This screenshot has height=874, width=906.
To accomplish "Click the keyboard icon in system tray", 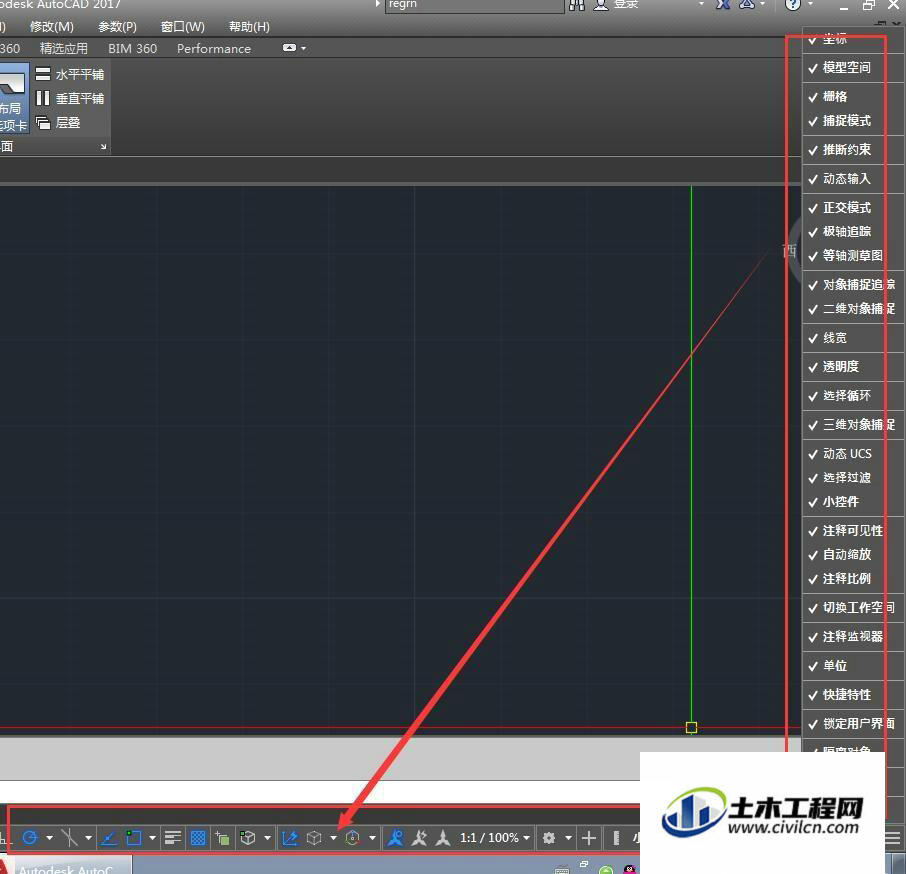I will click(562, 871).
